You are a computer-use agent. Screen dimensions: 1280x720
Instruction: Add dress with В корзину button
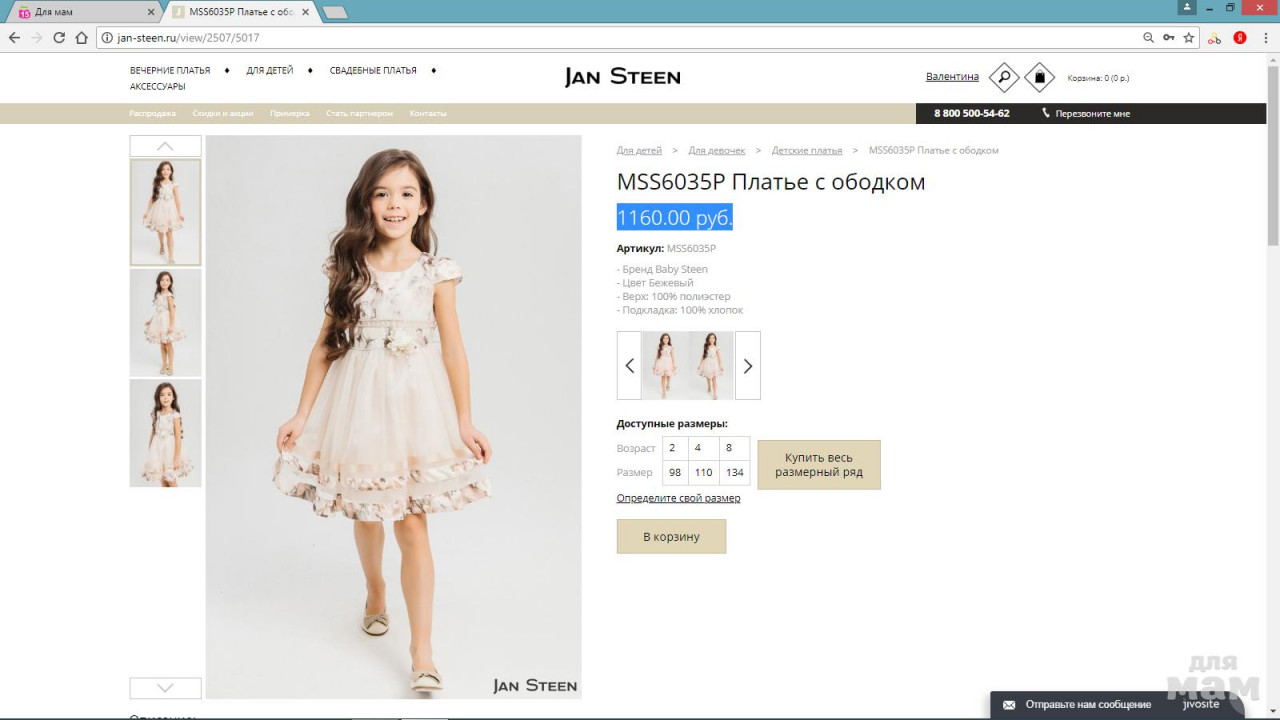pos(671,537)
